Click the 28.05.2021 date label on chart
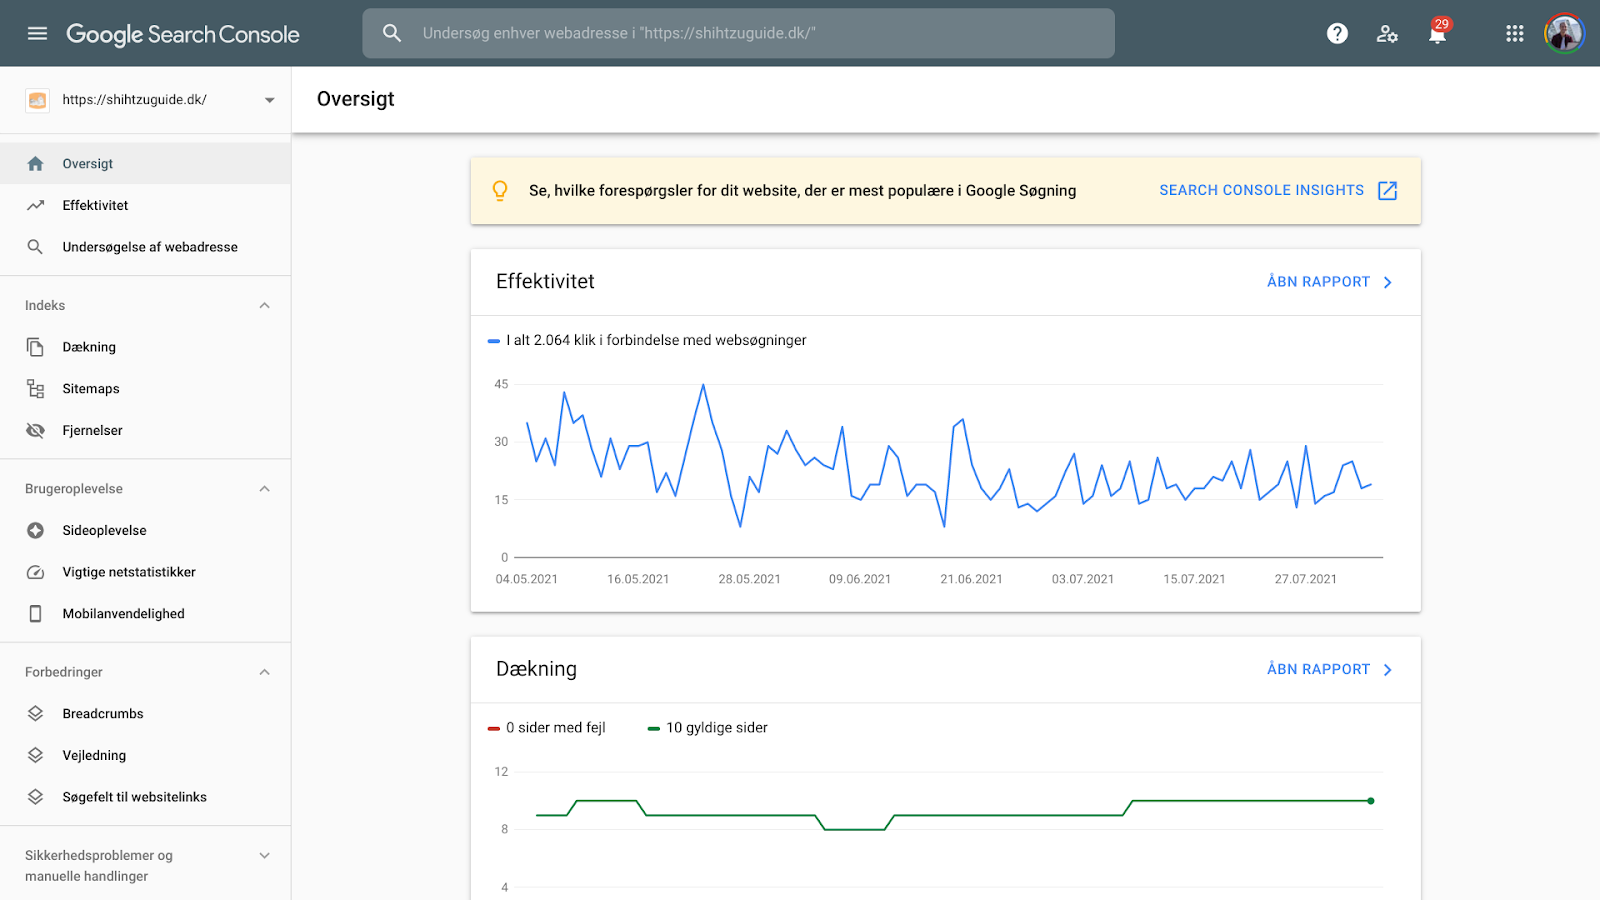1600x900 pixels. click(x=749, y=579)
